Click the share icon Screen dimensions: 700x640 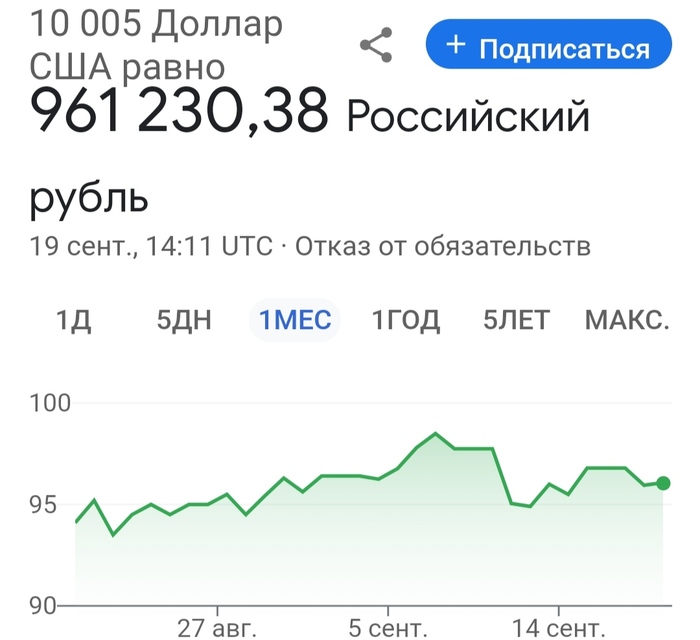pyautogui.click(x=376, y=45)
